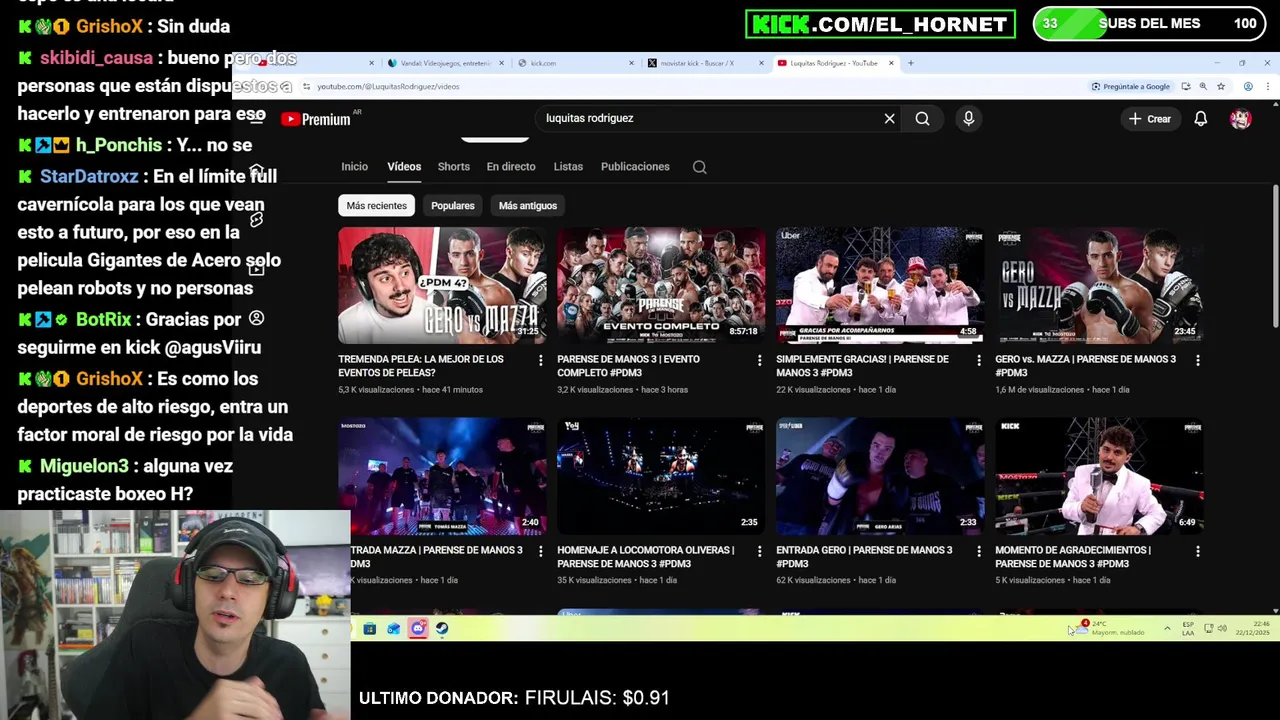The height and width of the screenshot is (720, 1280).
Task: Click the browser address bar URL
Action: 388,87
